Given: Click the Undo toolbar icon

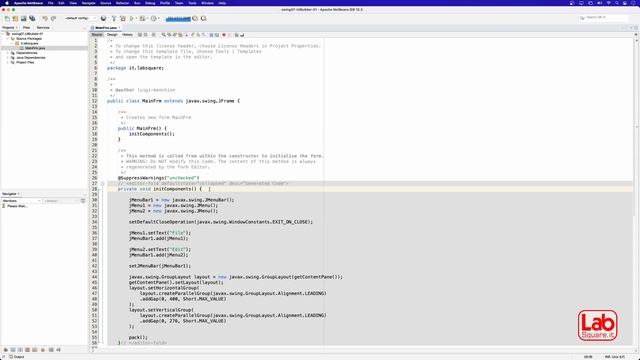Looking at the screenshot, I should 45,18.
